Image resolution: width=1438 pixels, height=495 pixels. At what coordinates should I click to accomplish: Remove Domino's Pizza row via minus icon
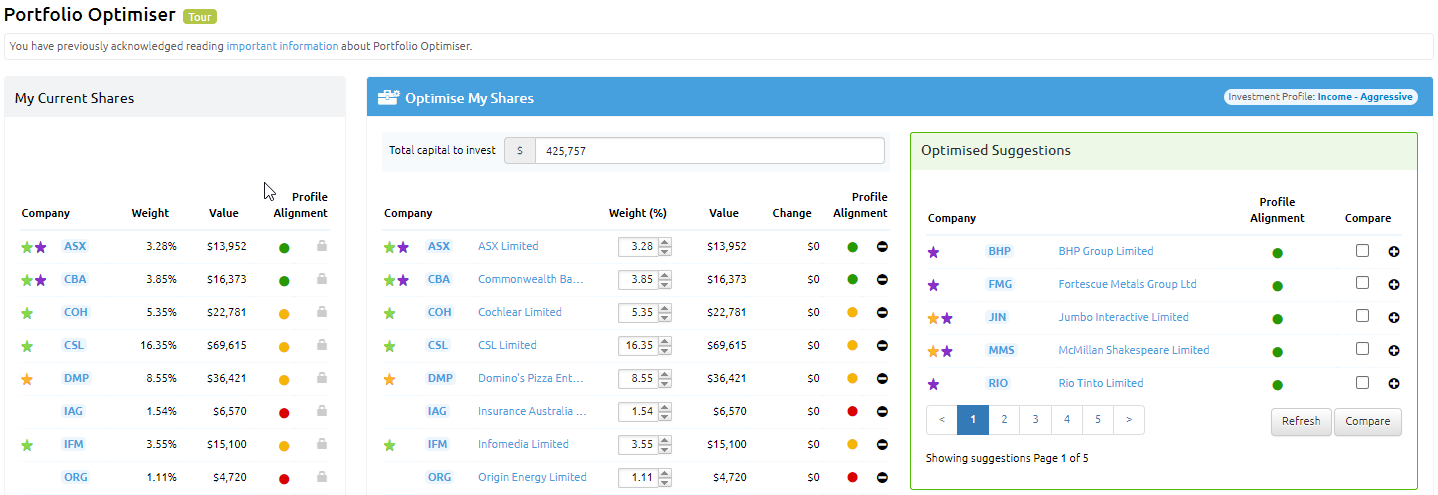point(882,379)
